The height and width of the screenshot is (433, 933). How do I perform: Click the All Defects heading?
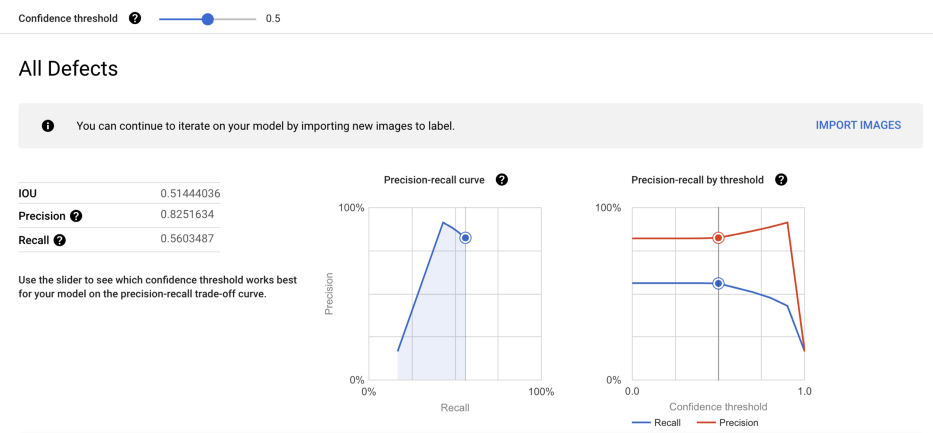coord(68,69)
